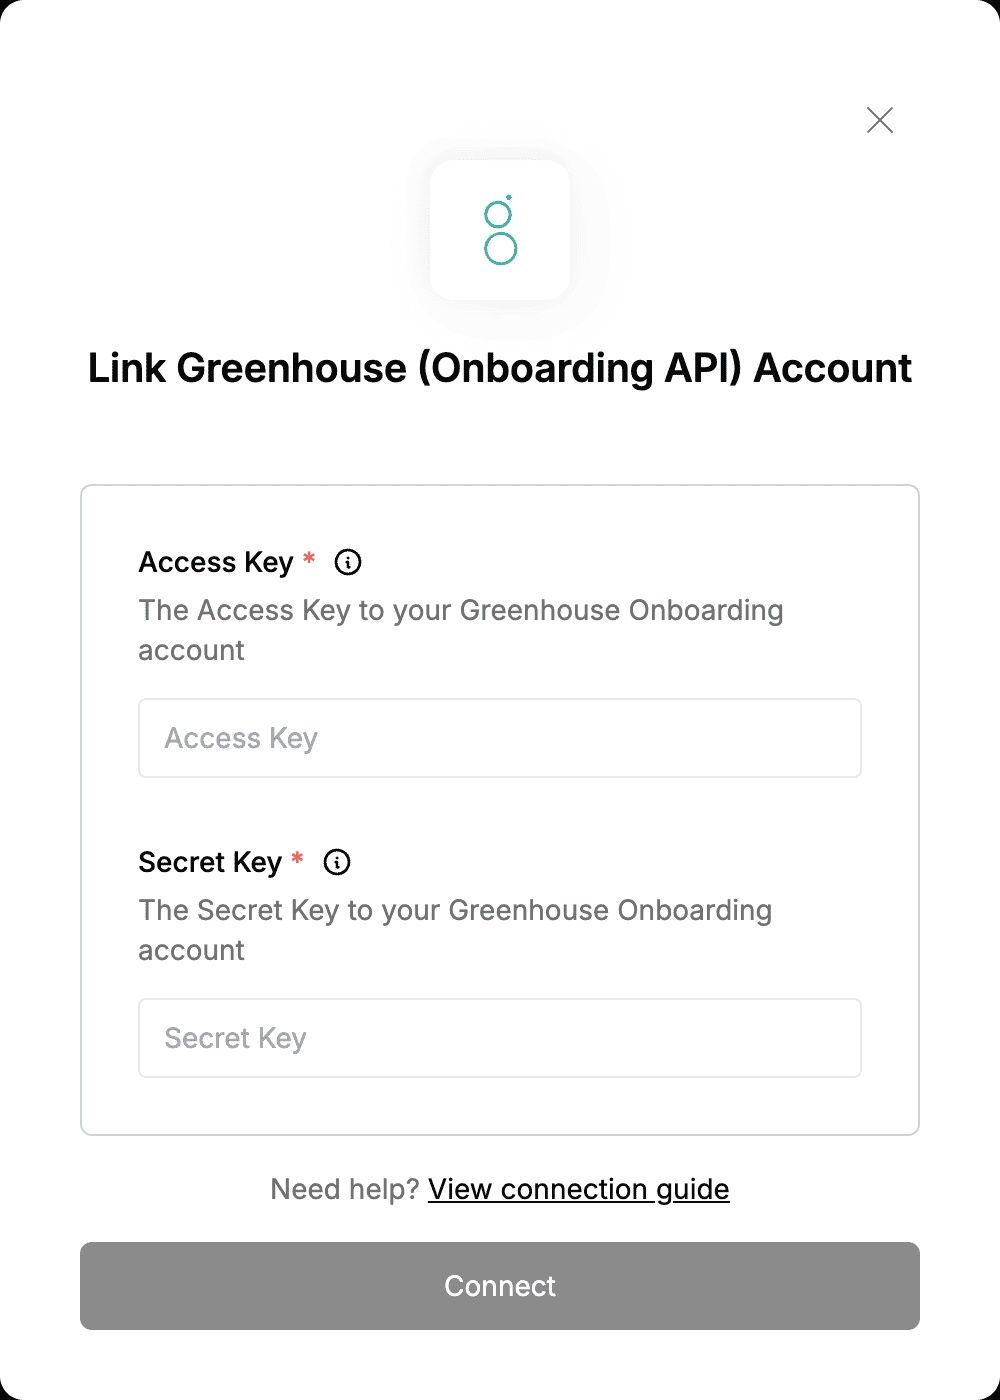
Task: Click the Access Key description text
Action: click(460, 630)
